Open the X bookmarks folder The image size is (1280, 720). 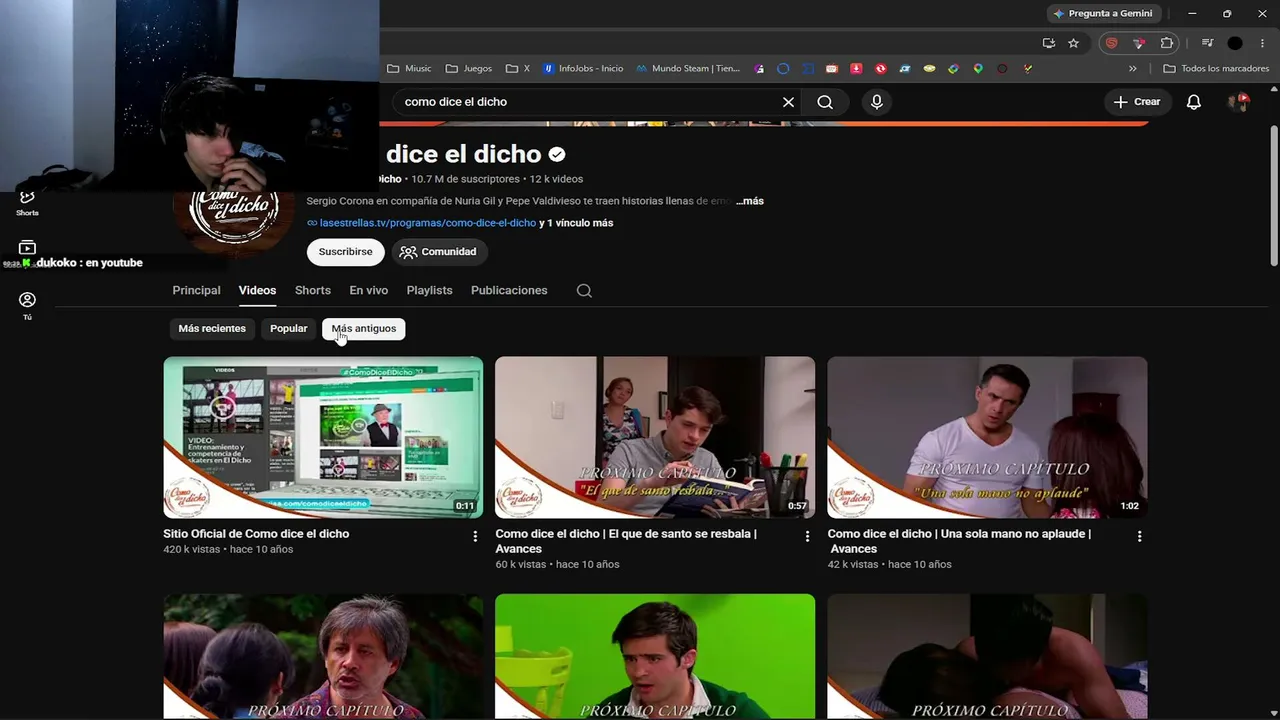click(x=518, y=69)
